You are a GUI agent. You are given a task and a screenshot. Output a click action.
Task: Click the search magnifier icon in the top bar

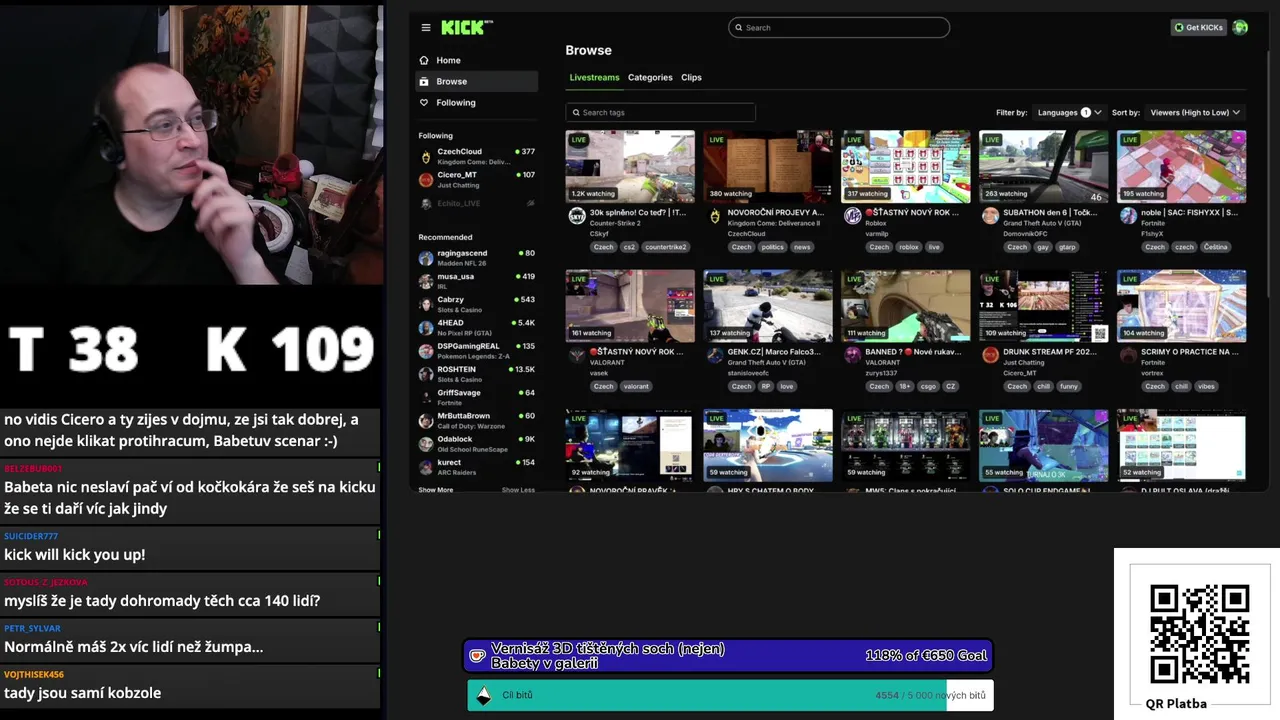pos(739,28)
